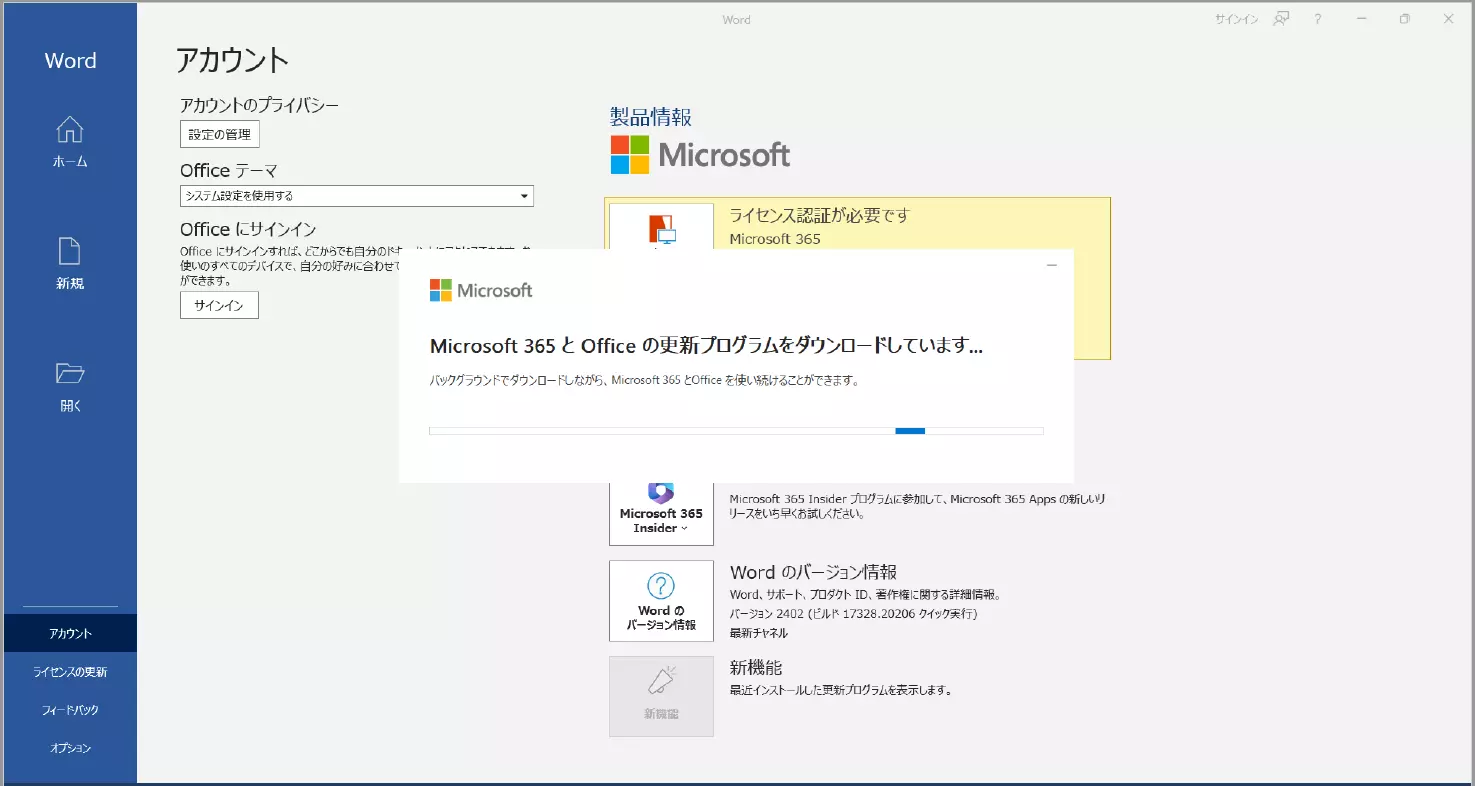Click the Manage Settings button
The image size is (1475, 786).
[220, 134]
